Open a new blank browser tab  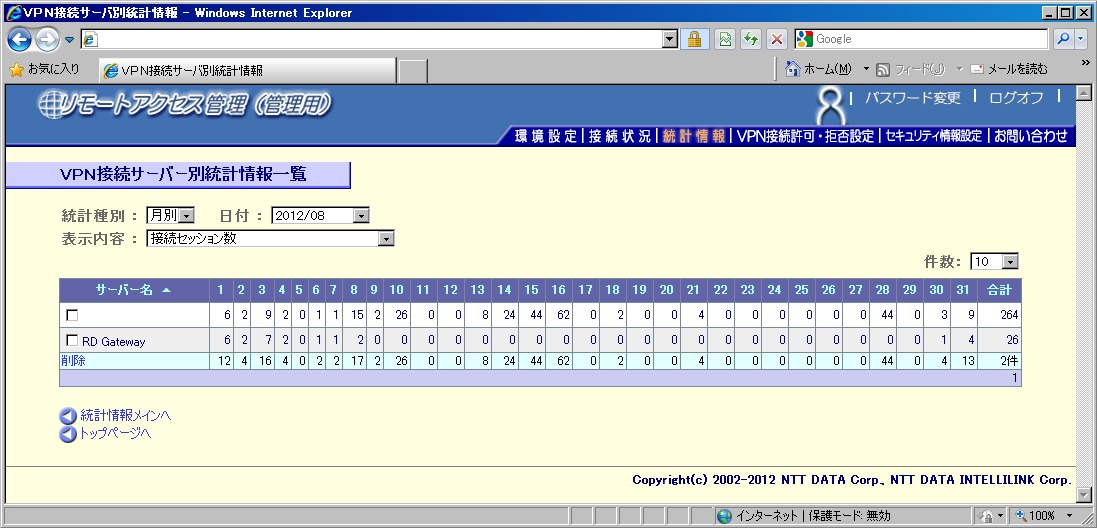point(412,71)
